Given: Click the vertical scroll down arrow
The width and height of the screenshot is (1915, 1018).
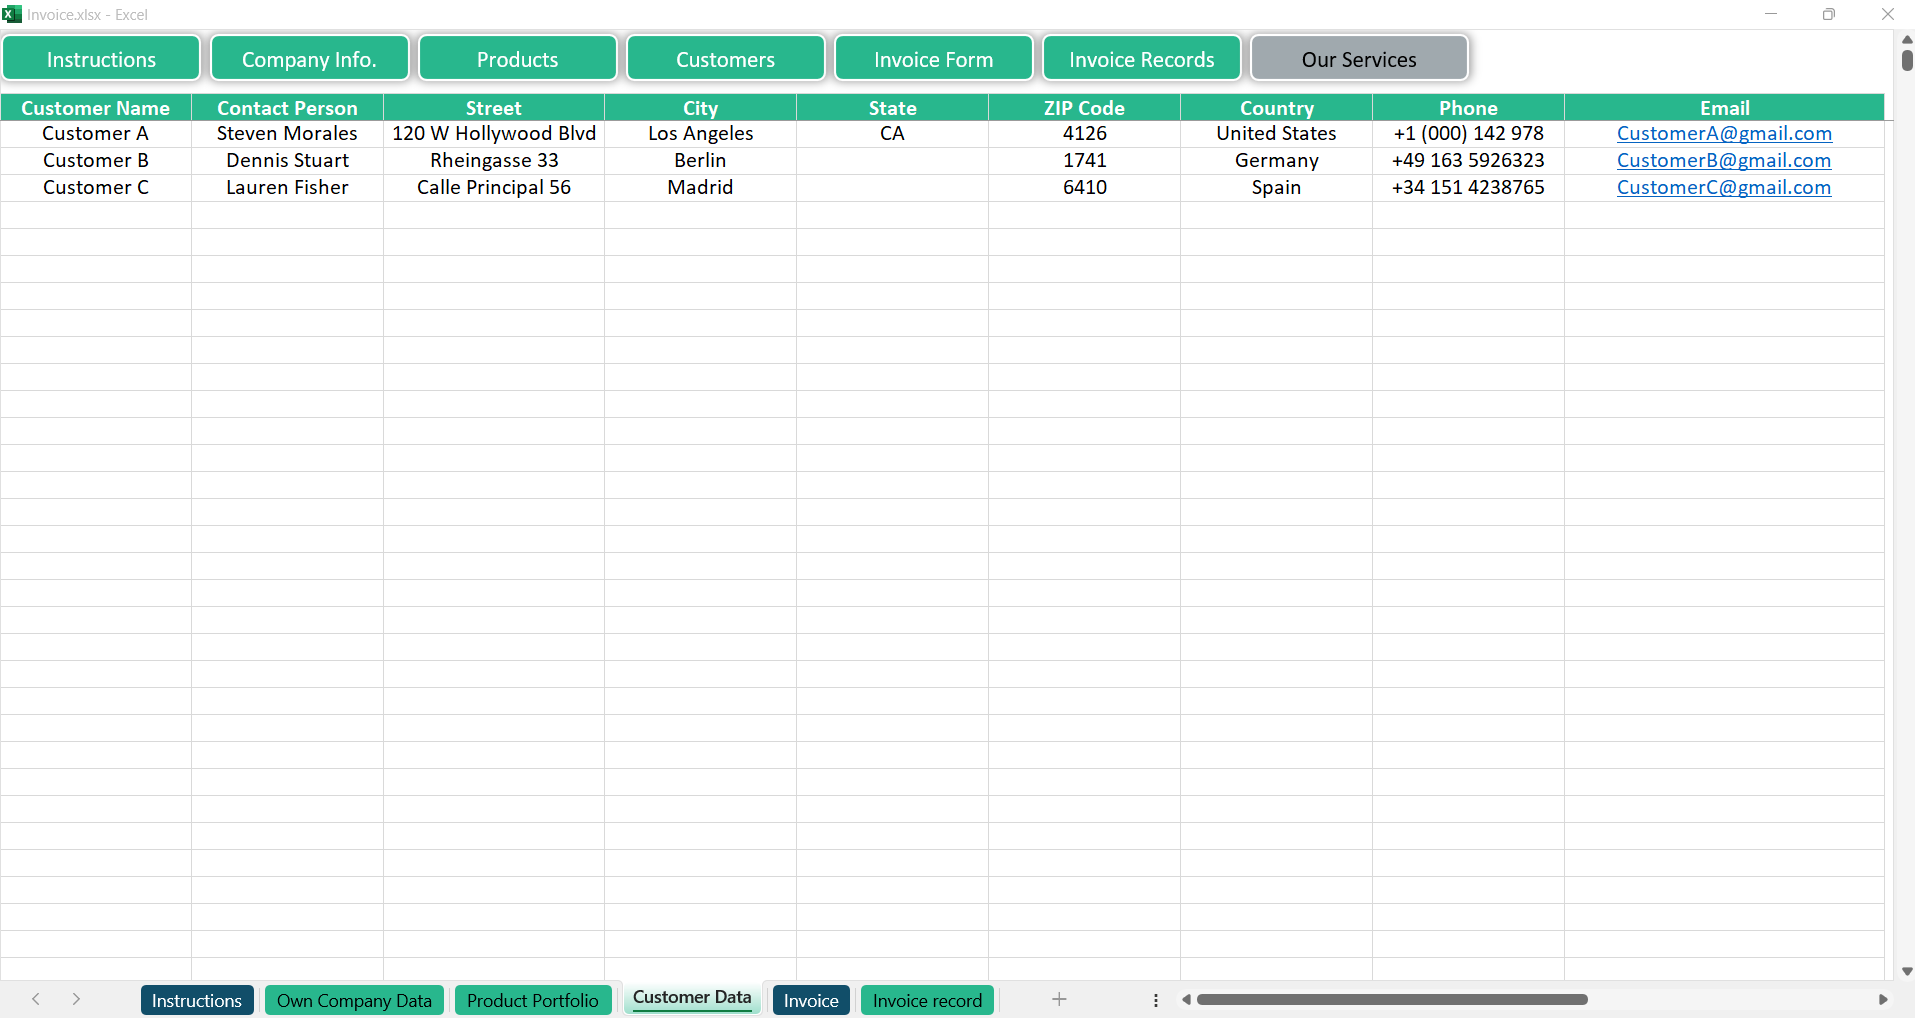Looking at the screenshot, I should tap(1906, 971).
